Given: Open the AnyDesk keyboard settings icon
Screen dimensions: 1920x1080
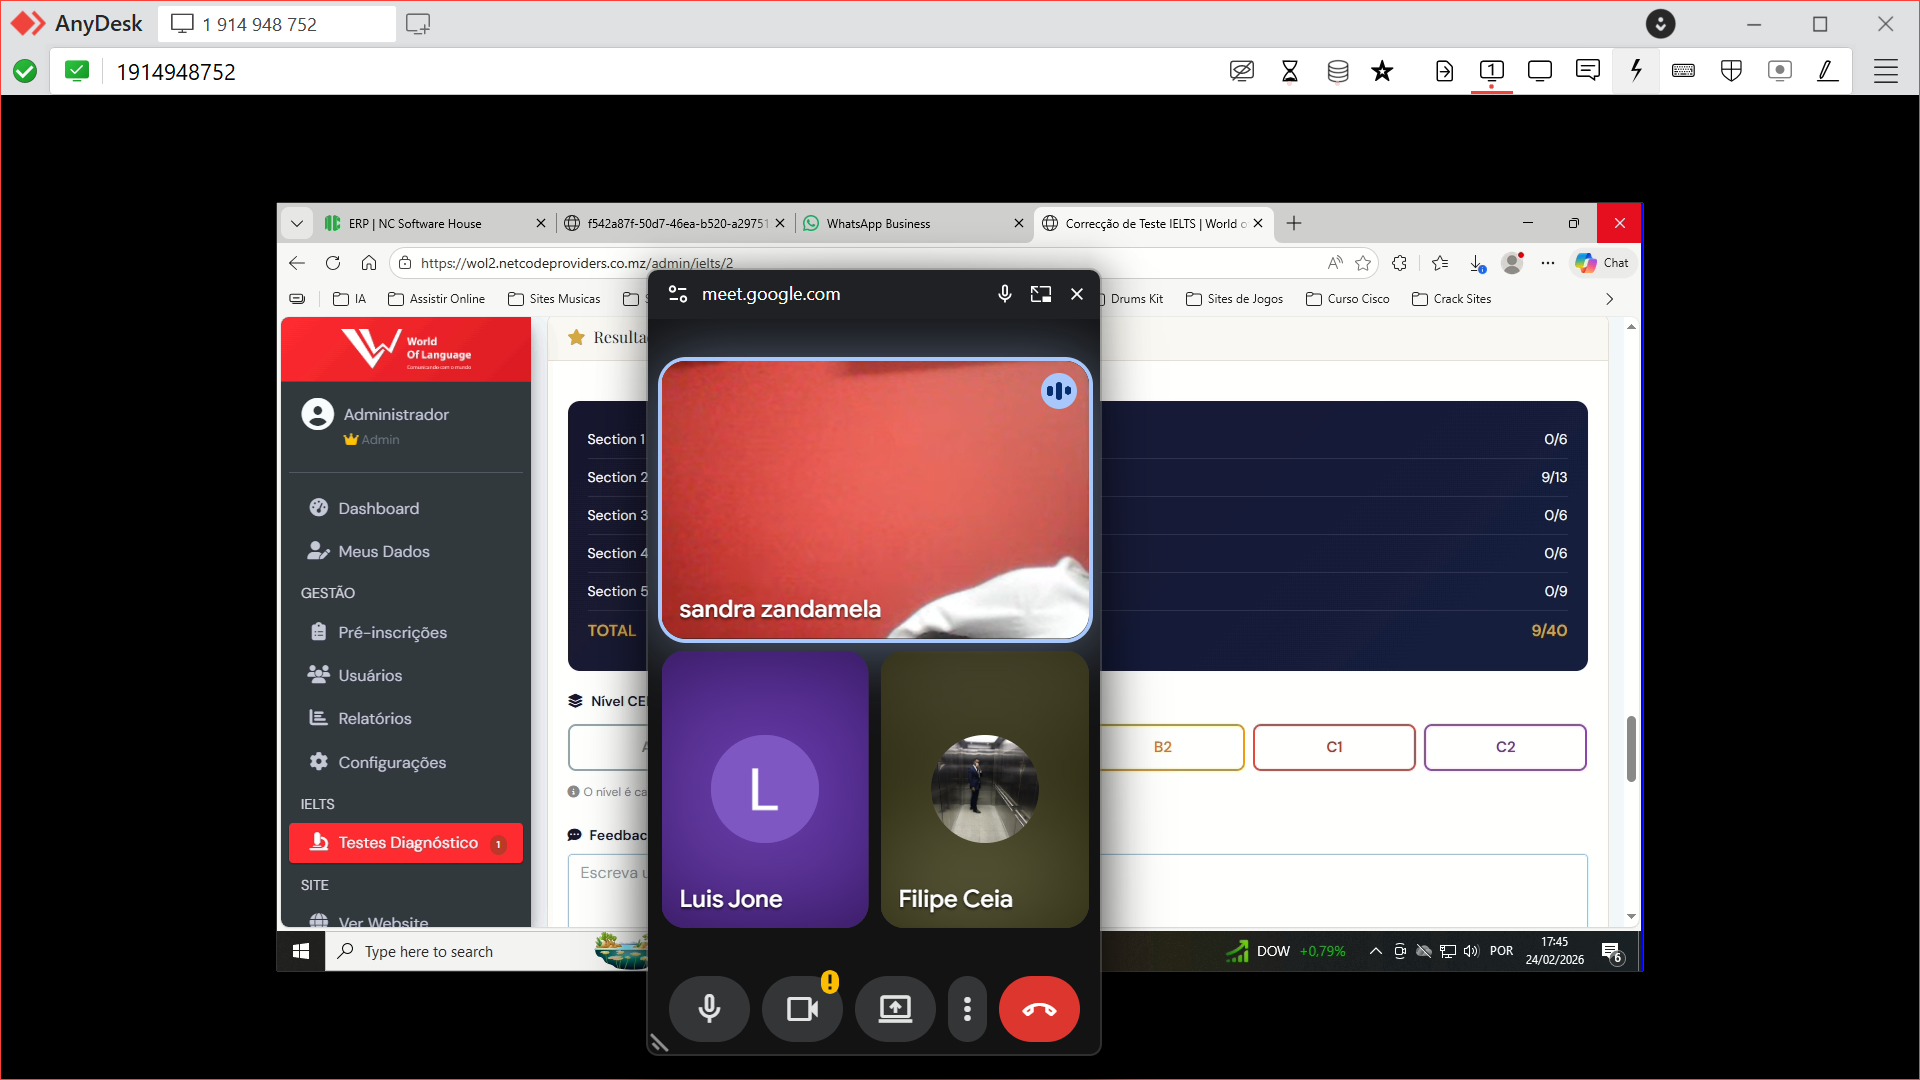Looking at the screenshot, I should tap(1683, 71).
